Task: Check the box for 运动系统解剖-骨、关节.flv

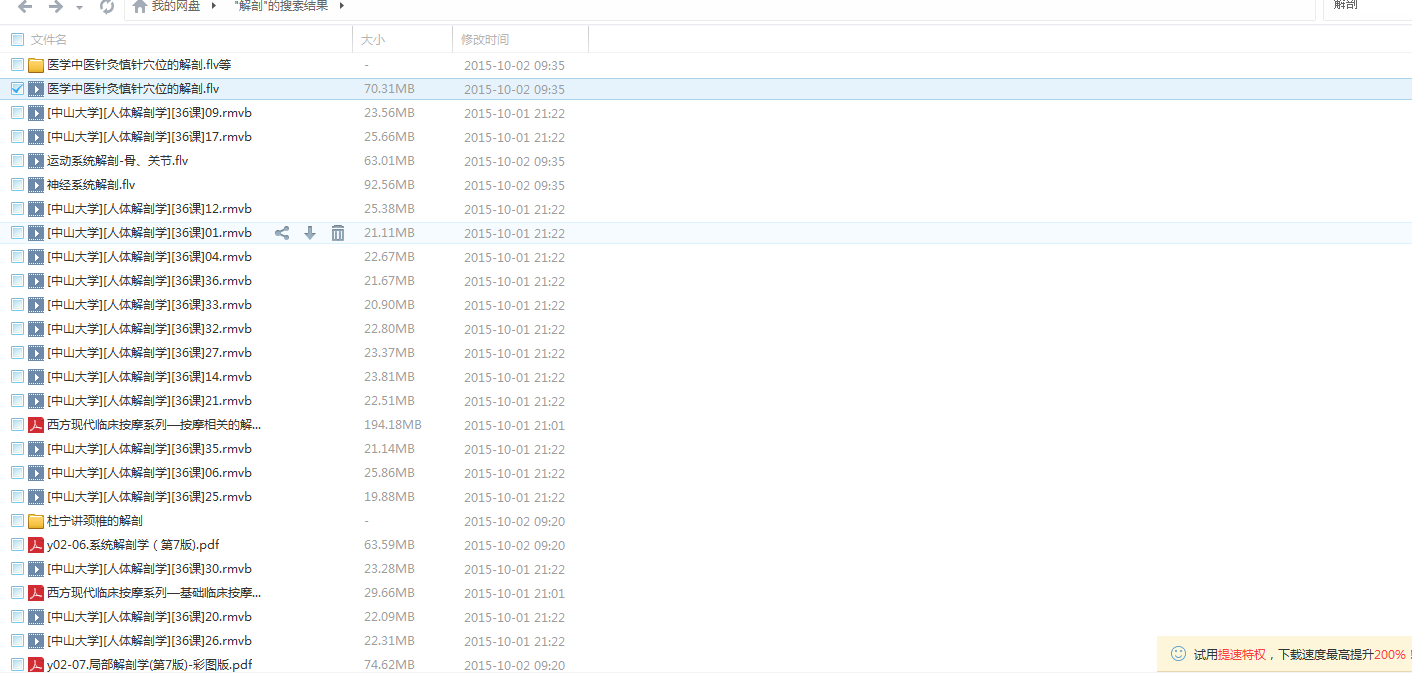Action: point(17,161)
